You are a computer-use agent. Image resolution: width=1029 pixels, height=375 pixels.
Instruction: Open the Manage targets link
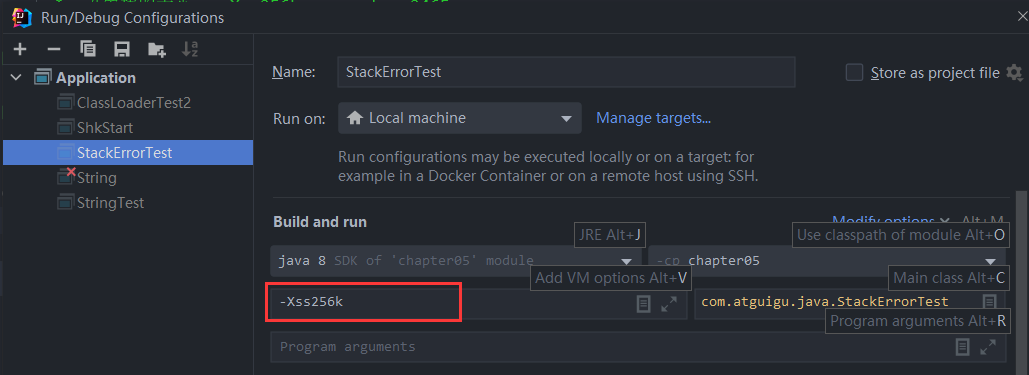[x=654, y=118]
